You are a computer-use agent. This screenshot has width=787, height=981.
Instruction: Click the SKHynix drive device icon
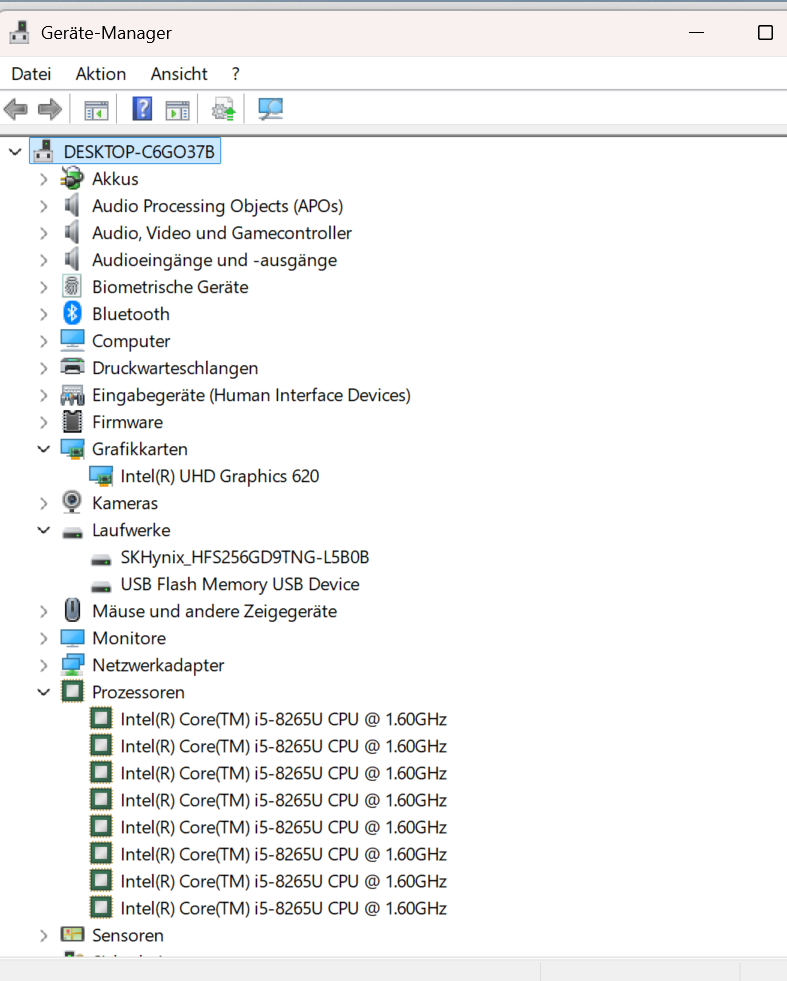(x=101, y=560)
